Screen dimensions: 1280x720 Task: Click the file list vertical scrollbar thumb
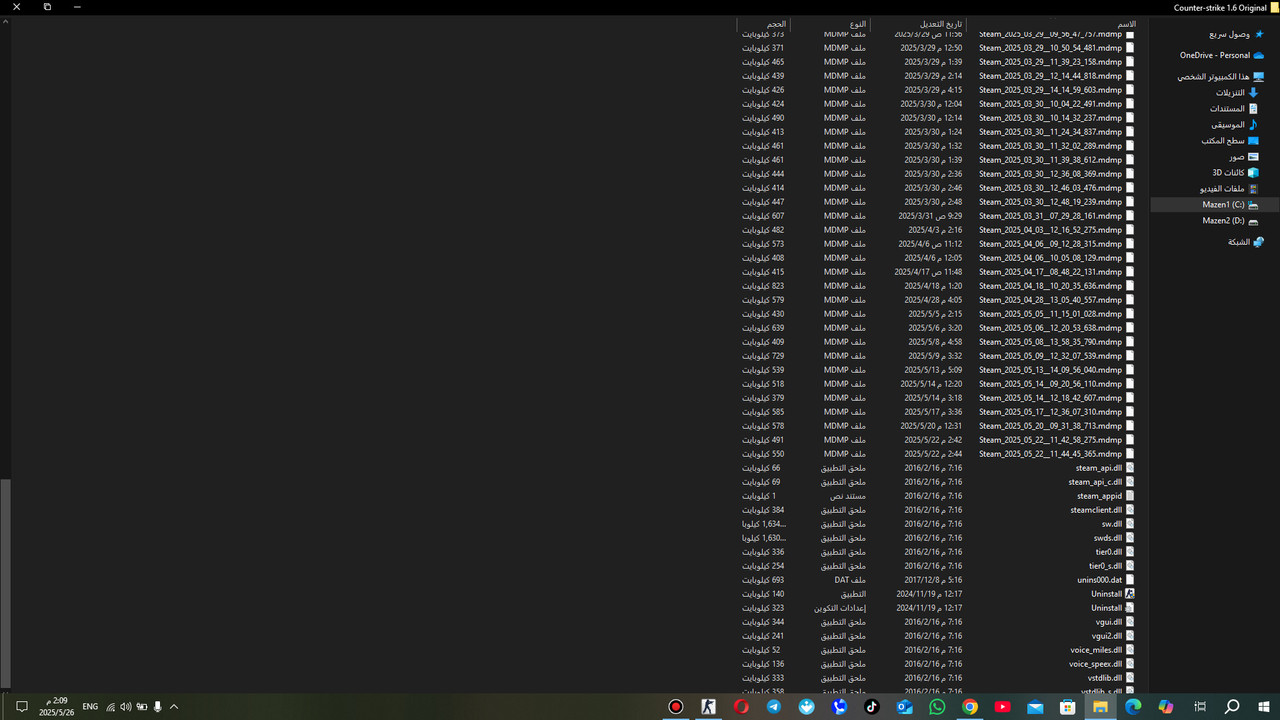(x=5, y=583)
